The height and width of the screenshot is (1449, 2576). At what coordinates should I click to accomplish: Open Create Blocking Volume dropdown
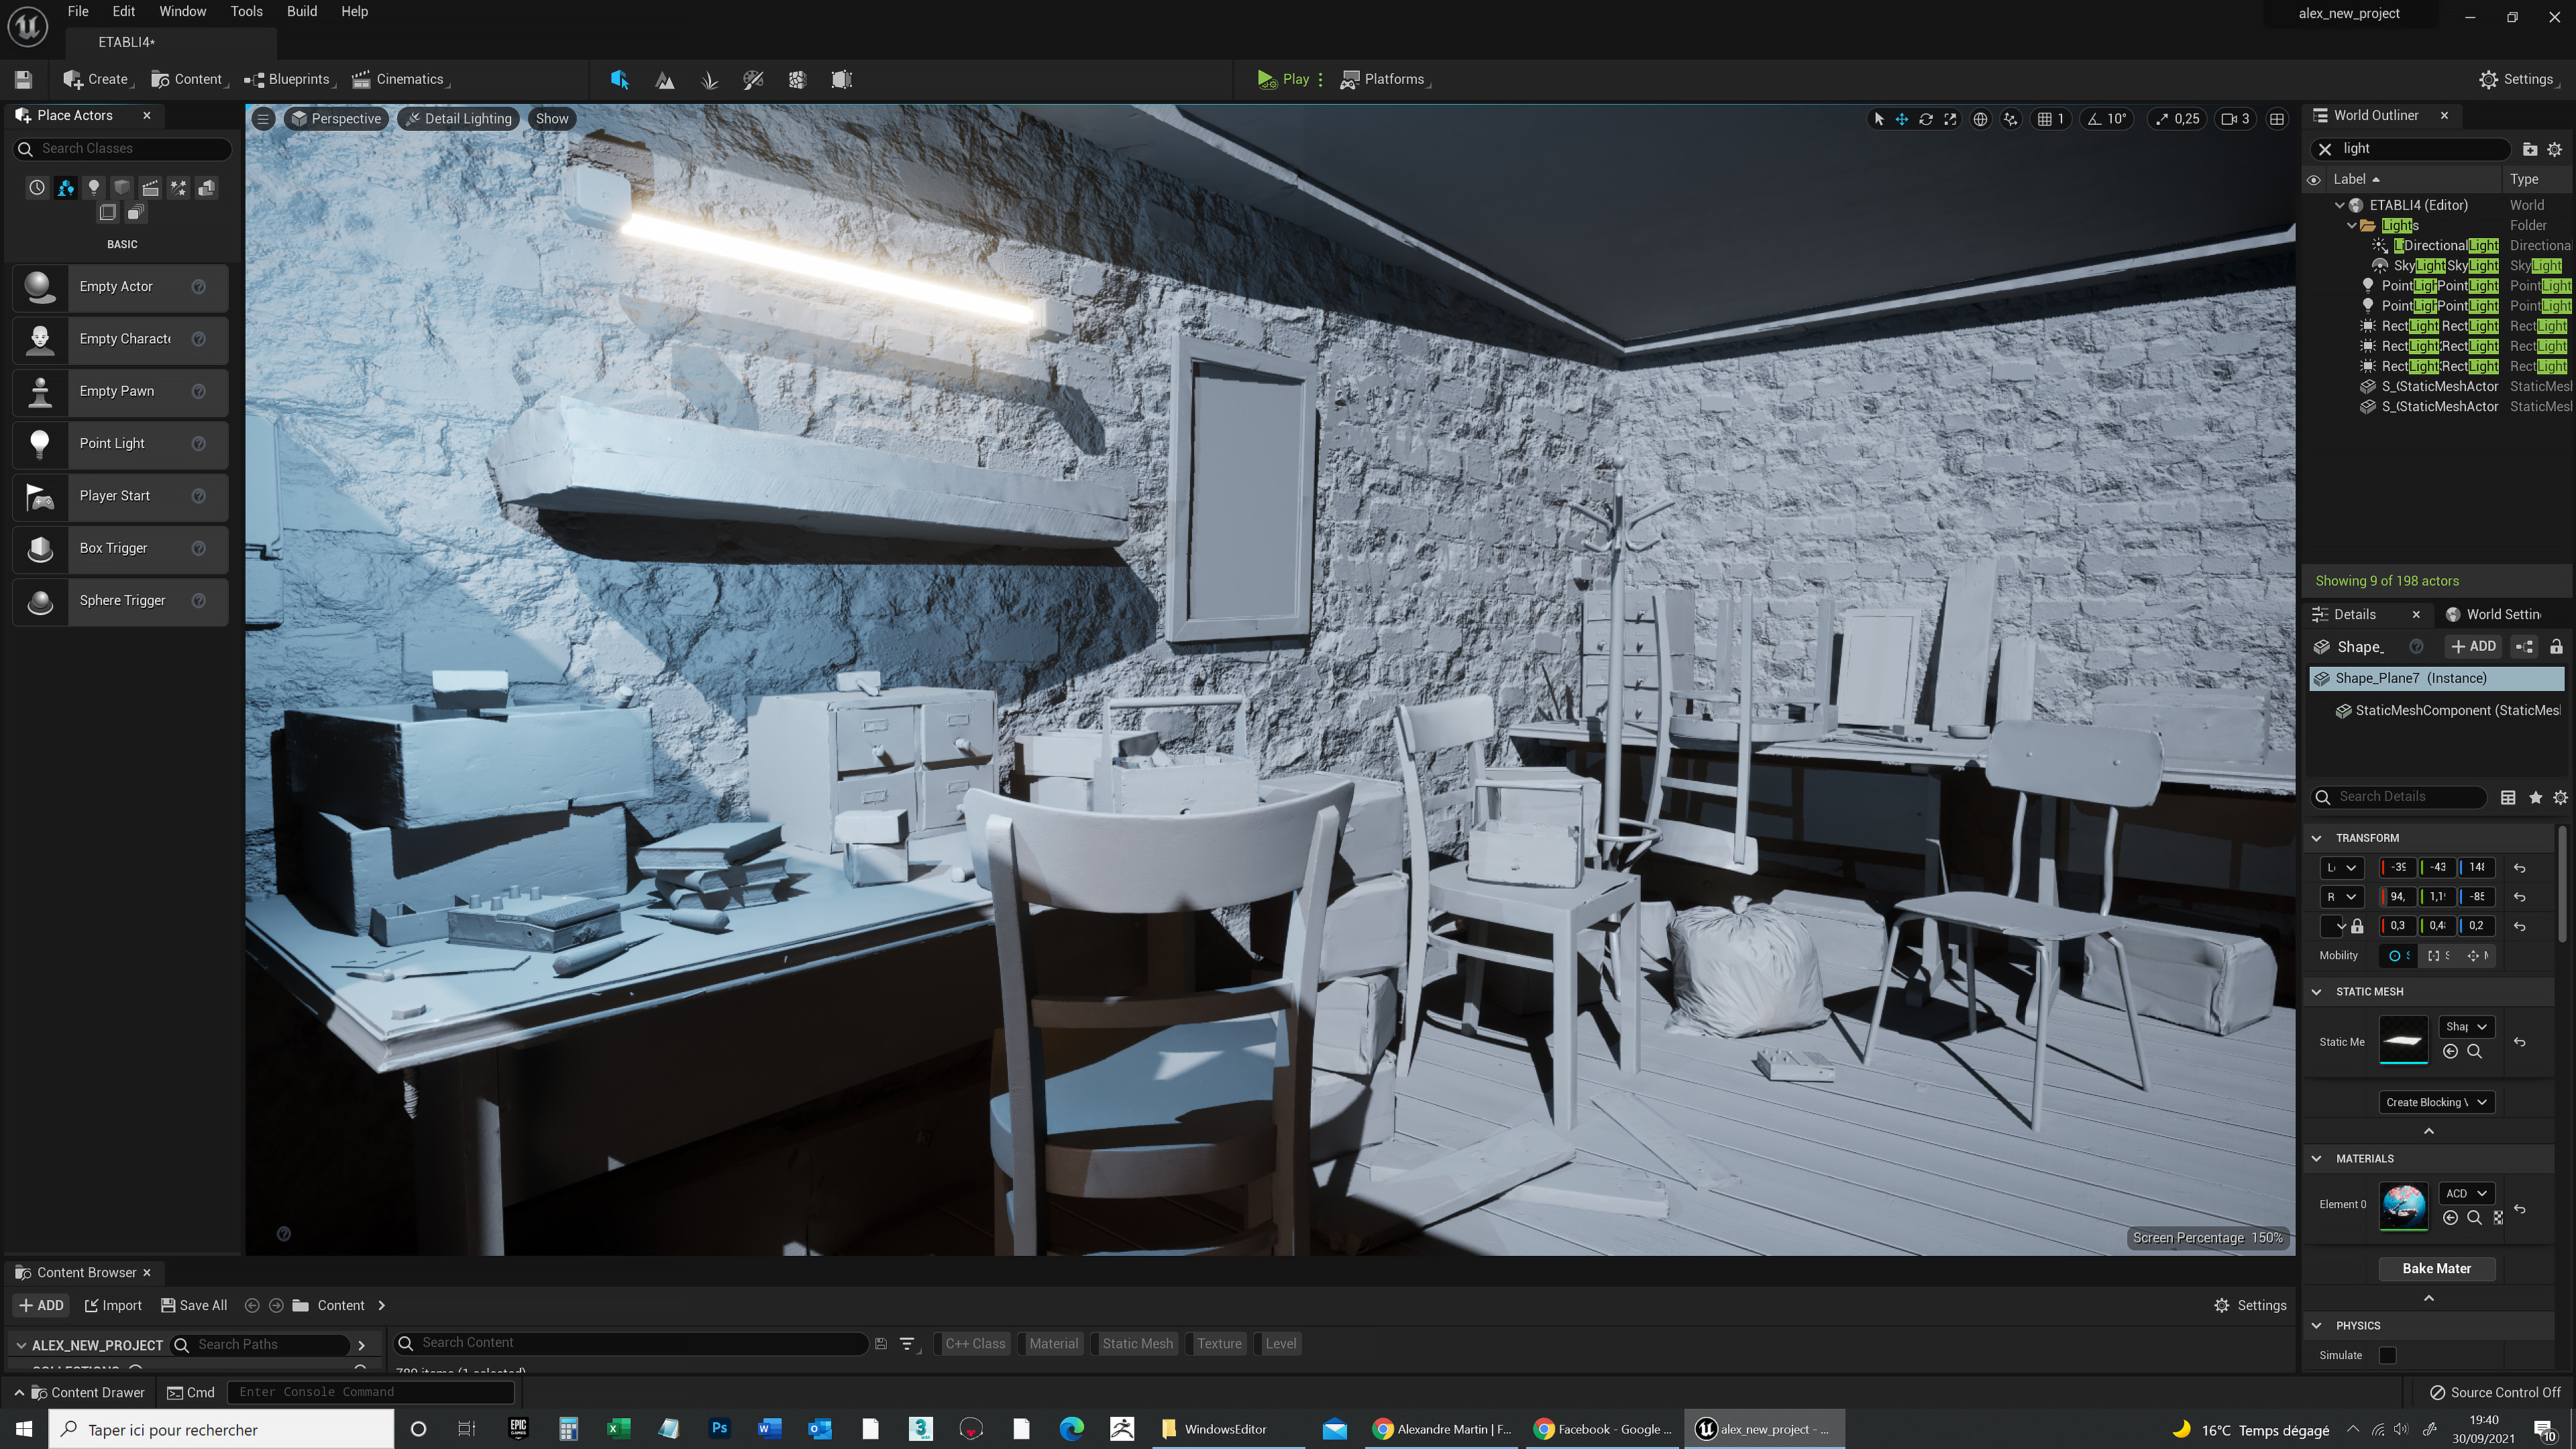(x=2436, y=1102)
